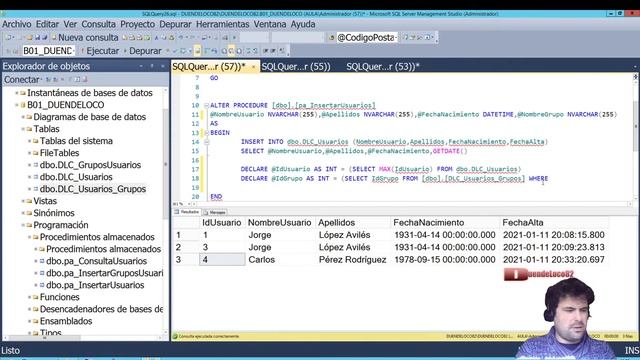Screen dimensions: 640x360
Task: Click the B01_DUENDELOCO database icon
Action: pos(23,105)
